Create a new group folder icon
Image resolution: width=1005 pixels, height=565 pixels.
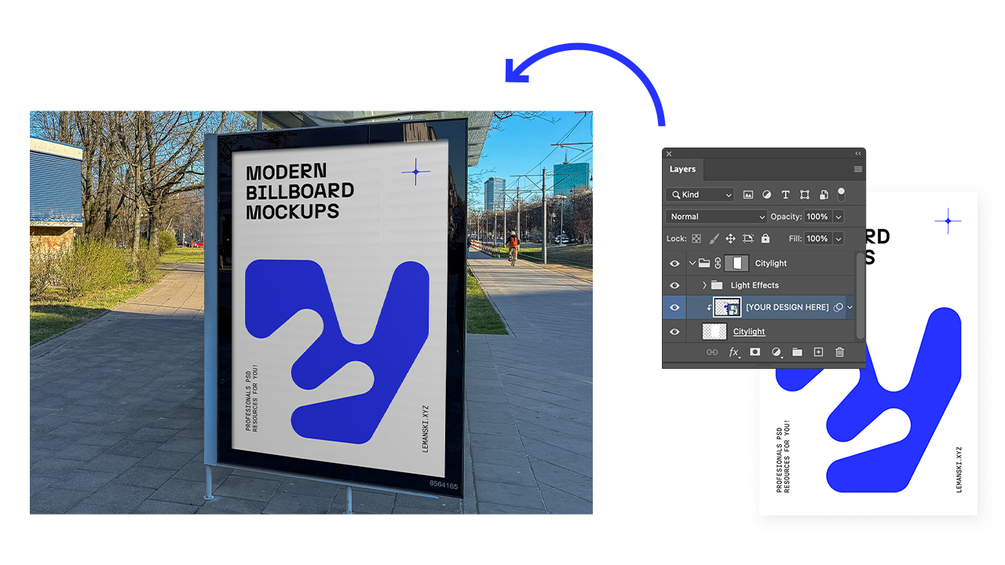pyautogui.click(x=797, y=352)
